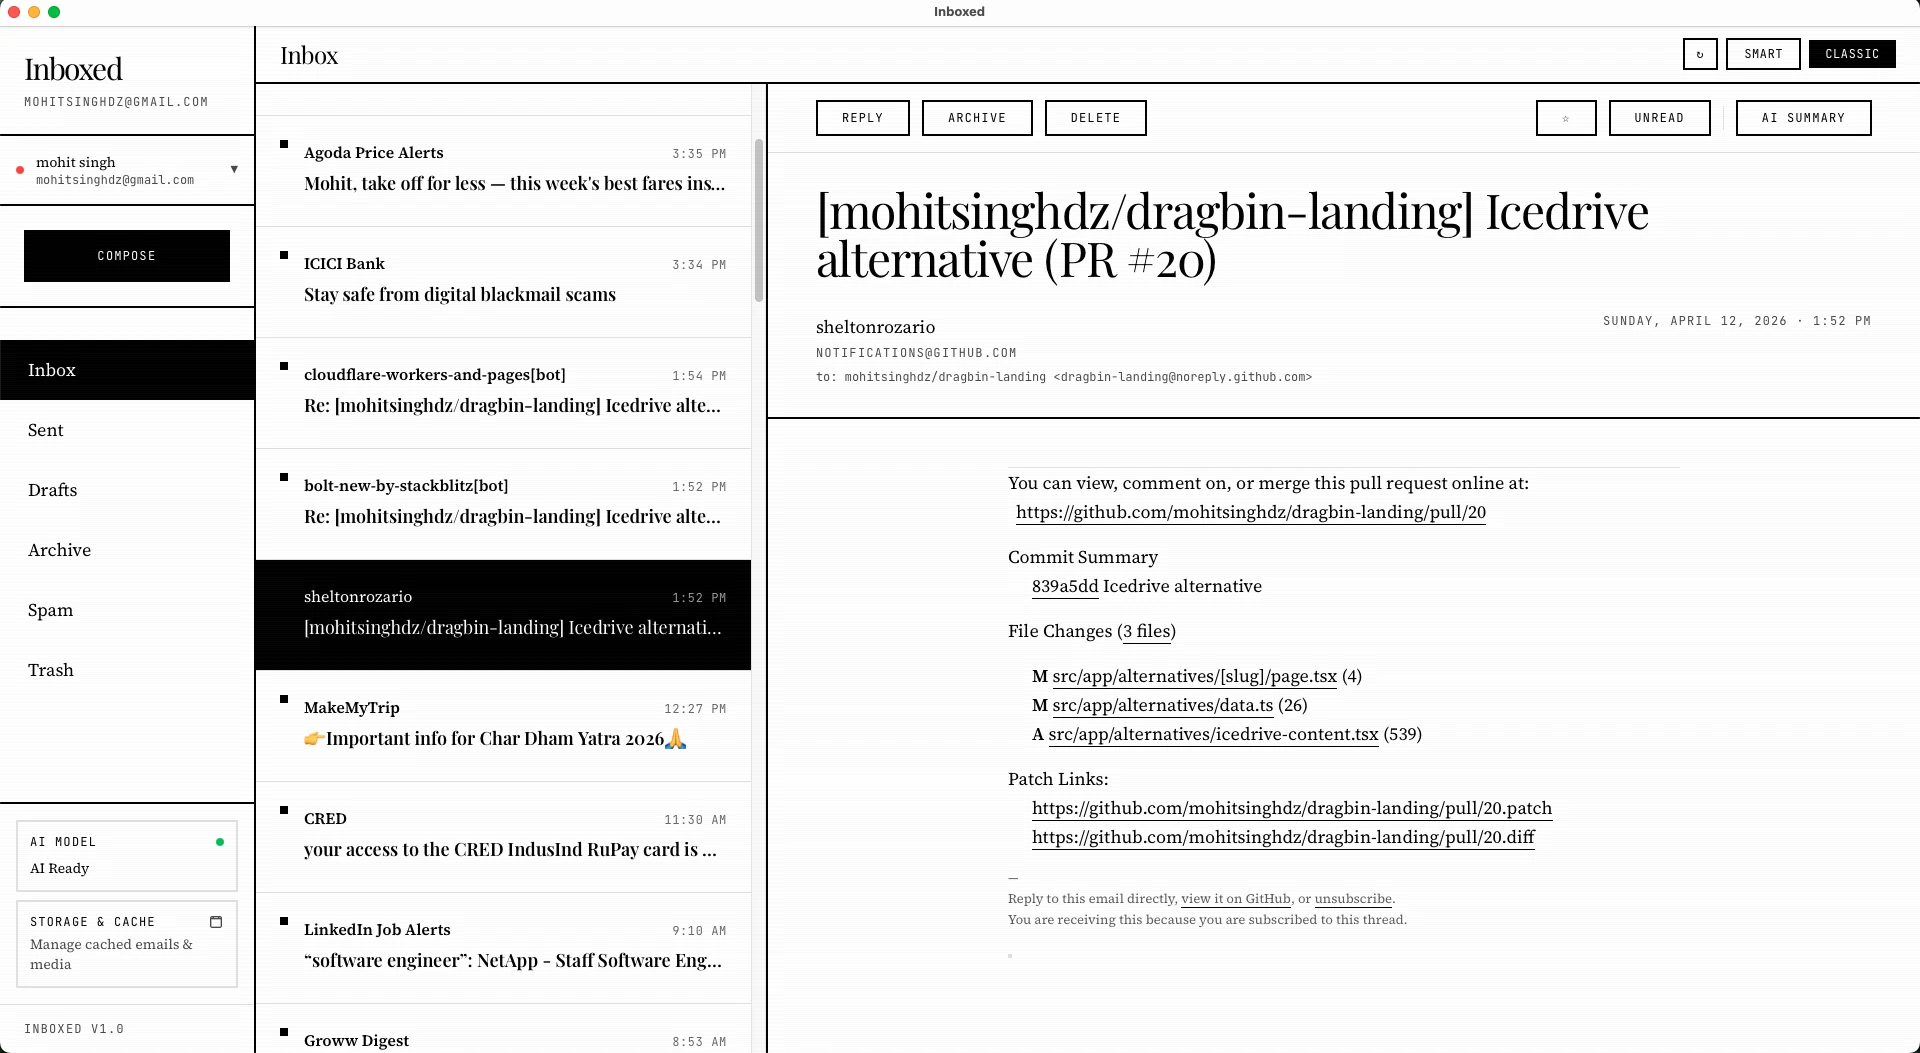
Task: Open the pull request URL link
Action: (x=1250, y=513)
